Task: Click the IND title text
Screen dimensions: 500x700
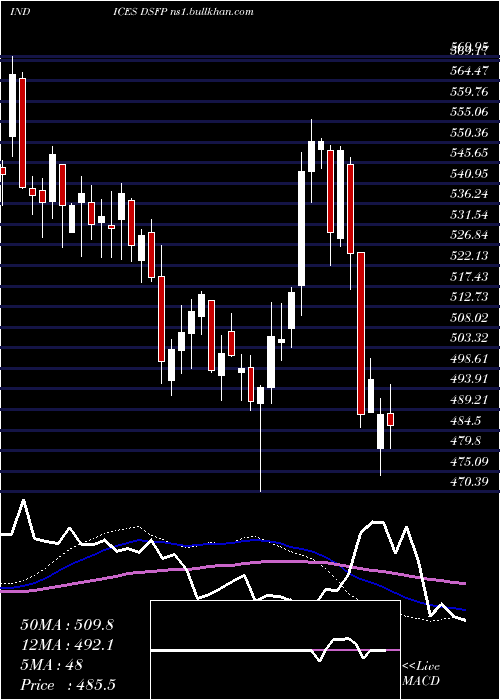Action: click(x=20, y=12)
